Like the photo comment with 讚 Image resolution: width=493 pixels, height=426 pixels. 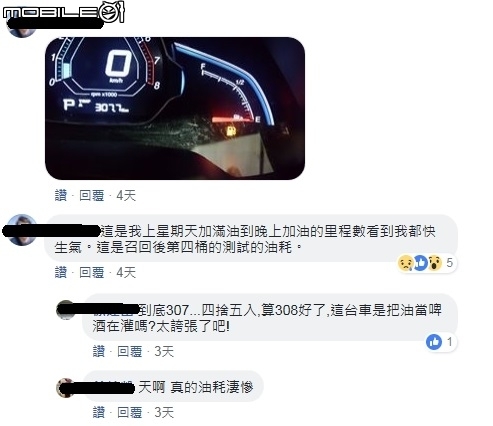(x=61, y=195)
